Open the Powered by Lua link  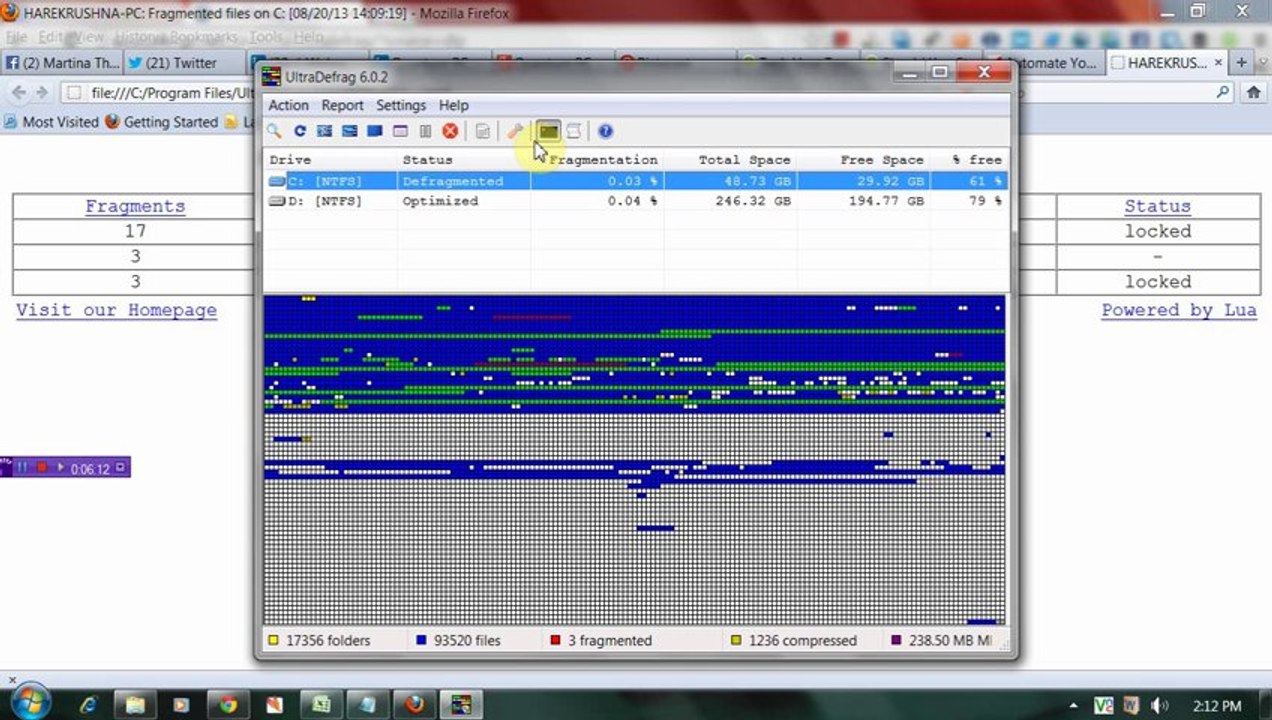[x=1178, y=310]
